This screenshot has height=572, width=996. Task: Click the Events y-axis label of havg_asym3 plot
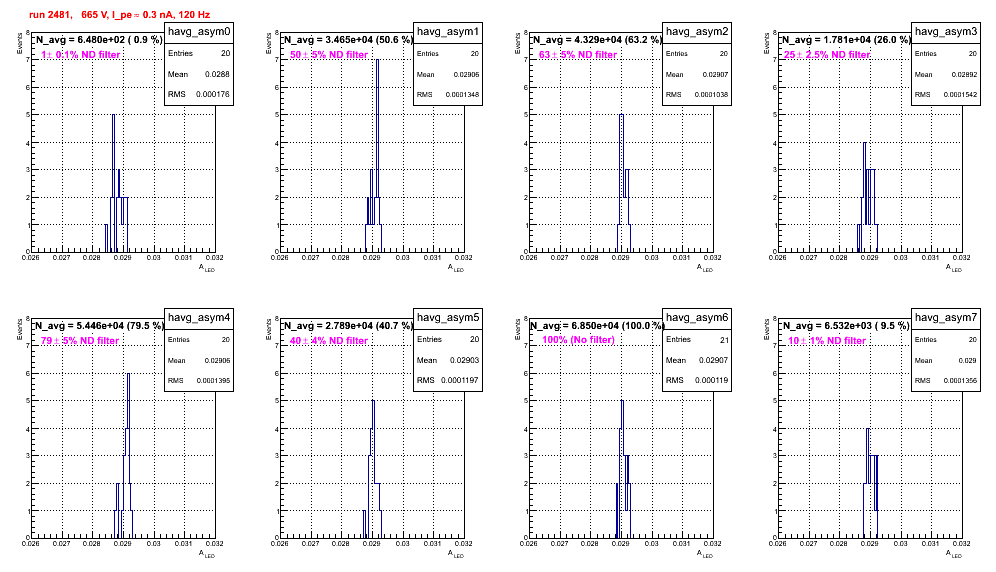pos(767,43)
